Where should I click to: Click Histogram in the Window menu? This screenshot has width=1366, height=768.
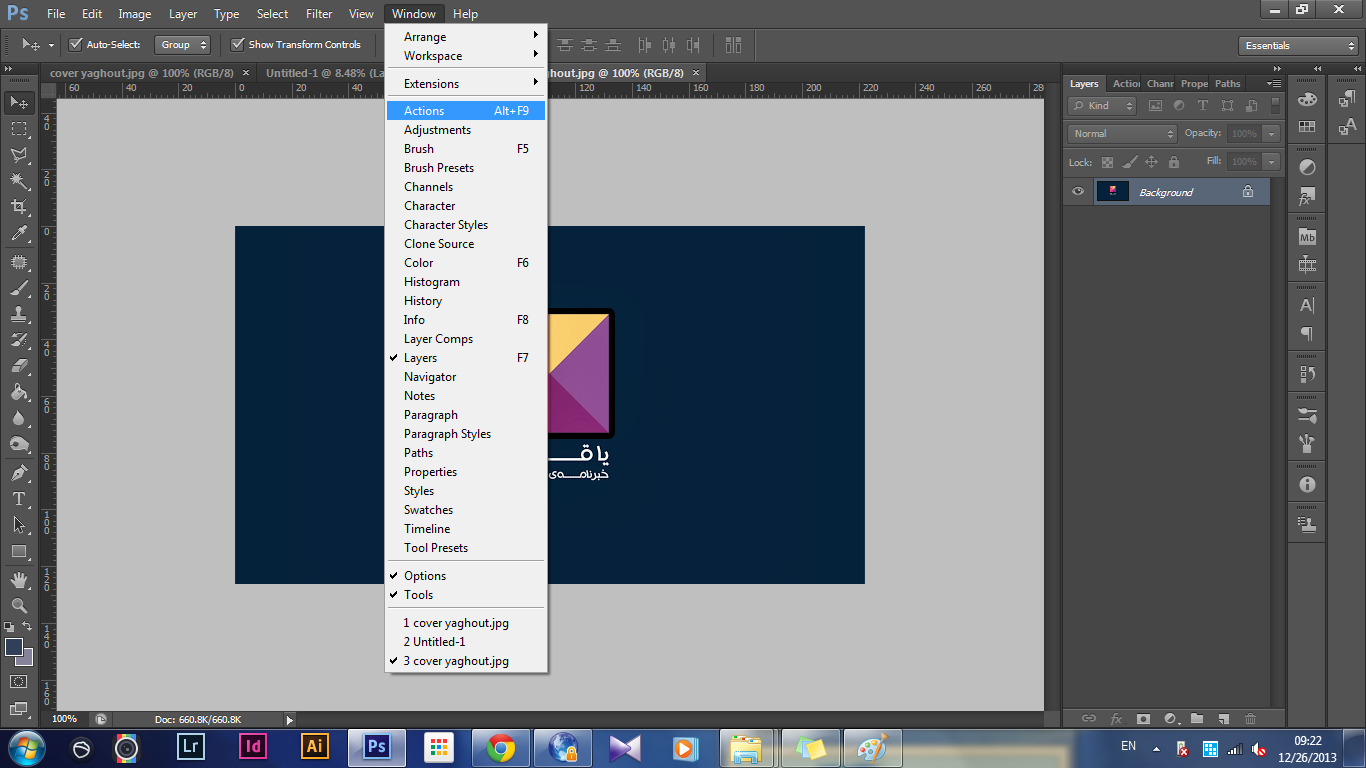(x=432, y=282)
